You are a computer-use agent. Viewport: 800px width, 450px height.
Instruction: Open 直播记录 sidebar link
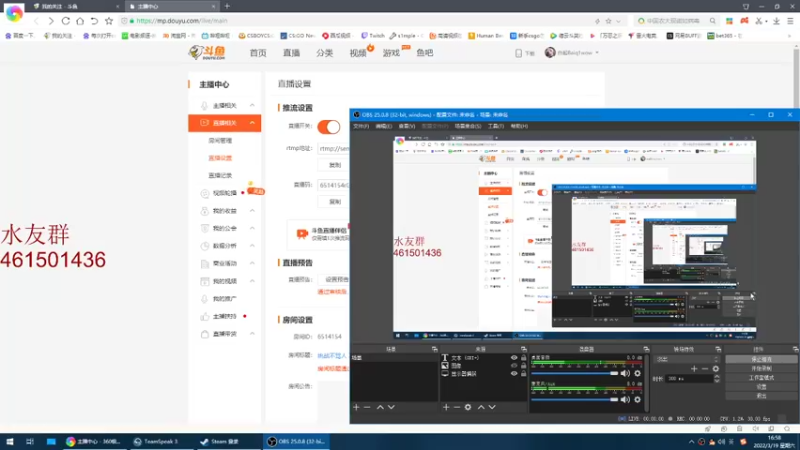(220, 175)
